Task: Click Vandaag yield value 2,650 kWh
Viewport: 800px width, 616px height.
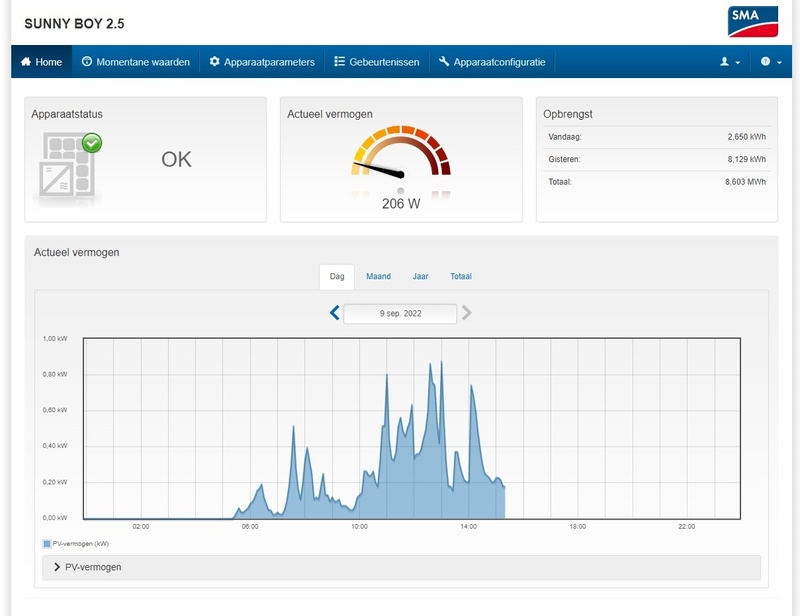Action: point(746,137)
